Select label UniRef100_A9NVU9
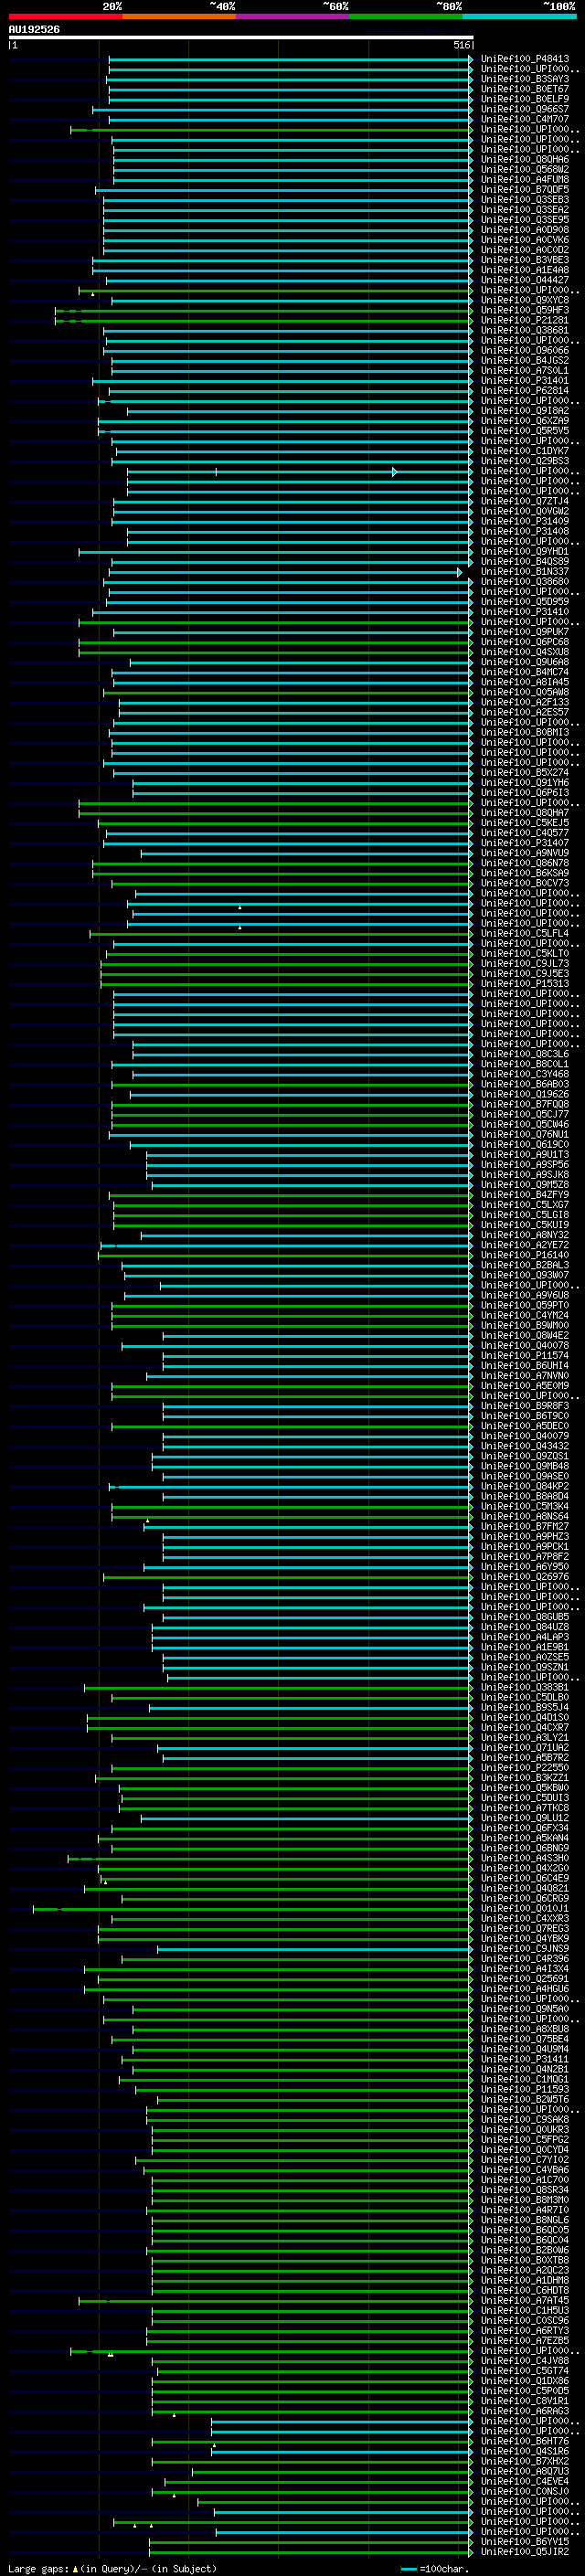The height and width of the screenshot is (2576, 585). pos(525,853)
